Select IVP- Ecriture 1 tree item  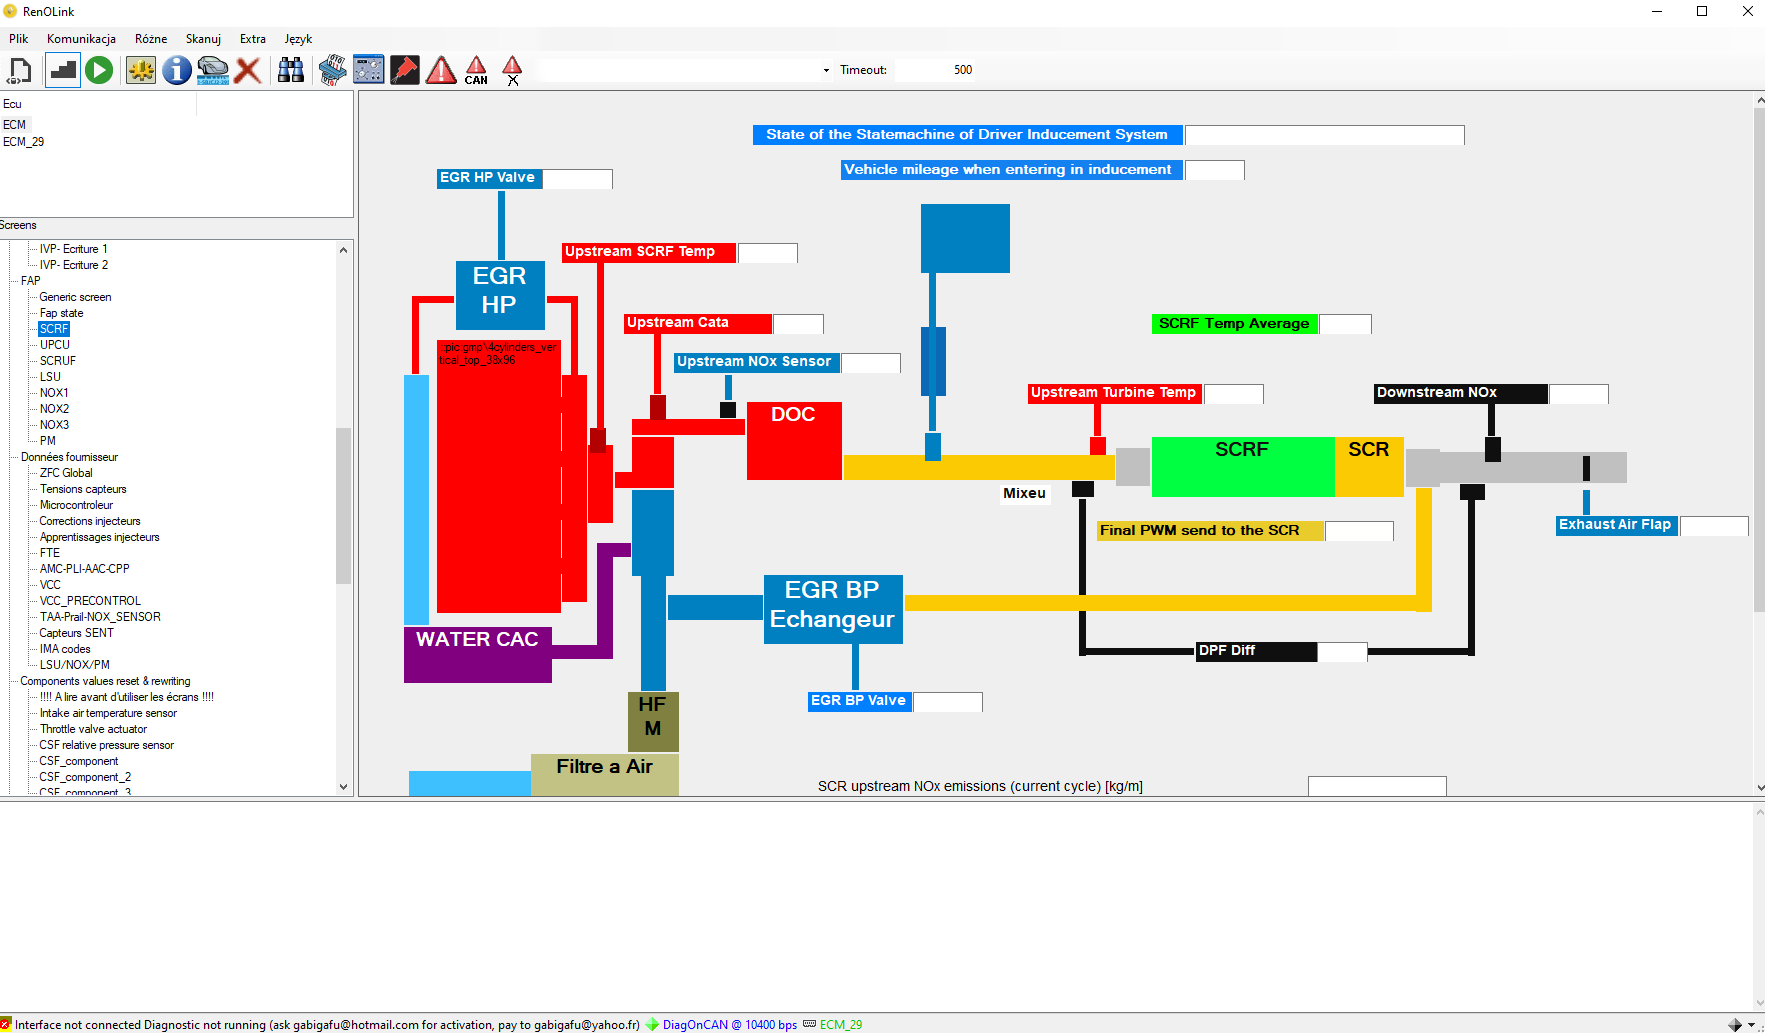[73, 249]
